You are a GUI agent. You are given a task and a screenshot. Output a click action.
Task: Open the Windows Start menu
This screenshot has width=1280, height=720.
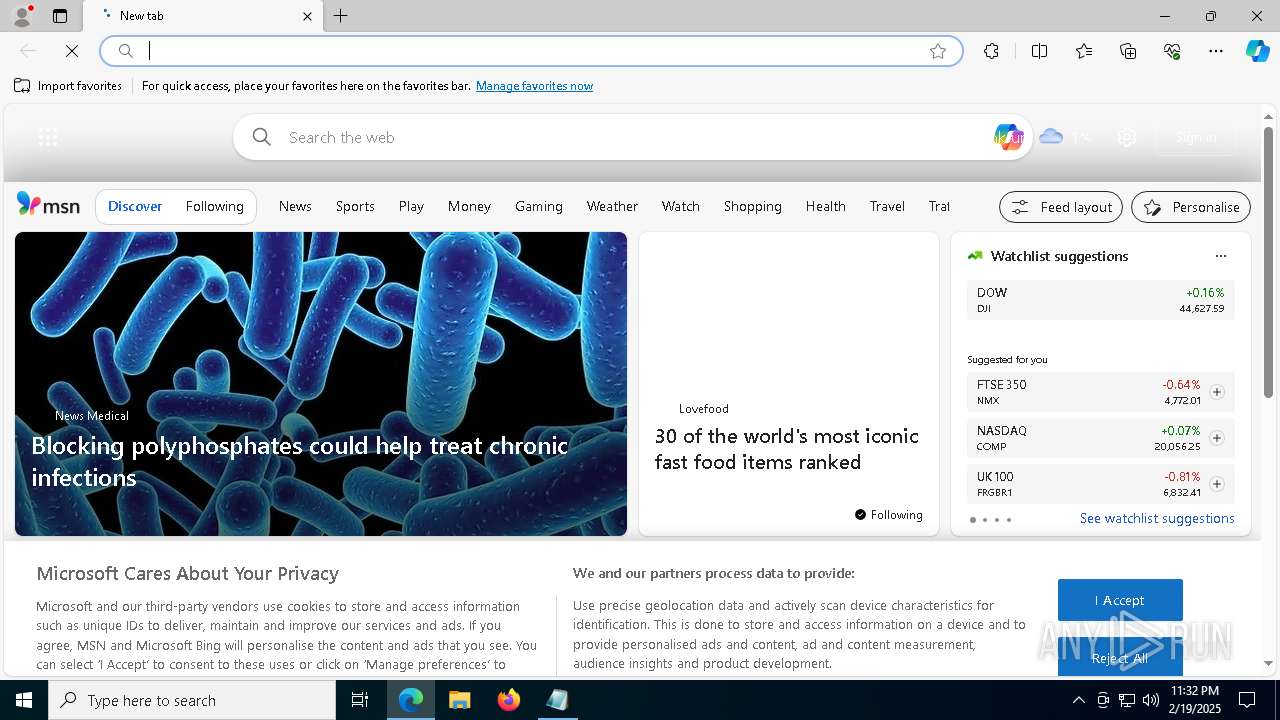point(24,700)
